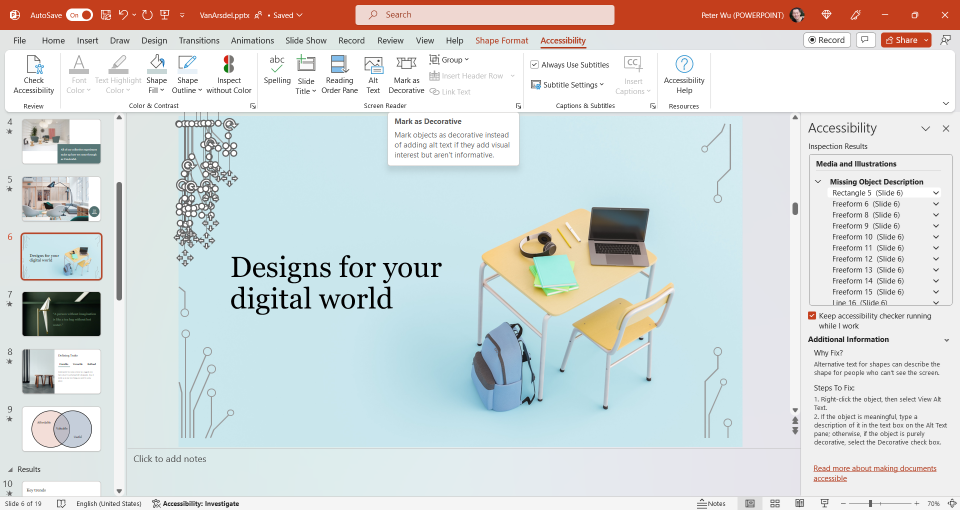Open Accessibility Help
Viewport: 960px width, 510px height.
684,75
